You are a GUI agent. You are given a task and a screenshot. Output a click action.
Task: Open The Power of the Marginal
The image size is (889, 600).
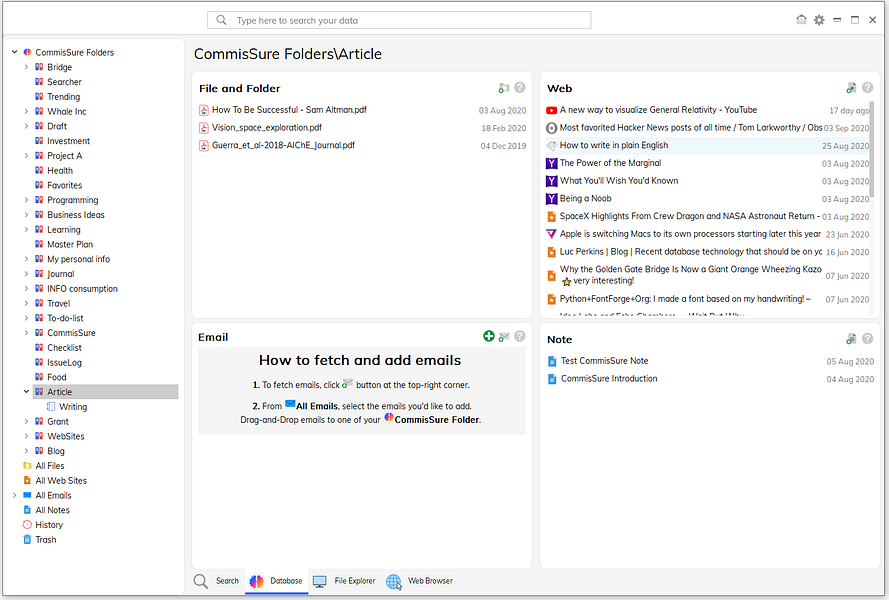pyautogui.click(x=611, y=163)
